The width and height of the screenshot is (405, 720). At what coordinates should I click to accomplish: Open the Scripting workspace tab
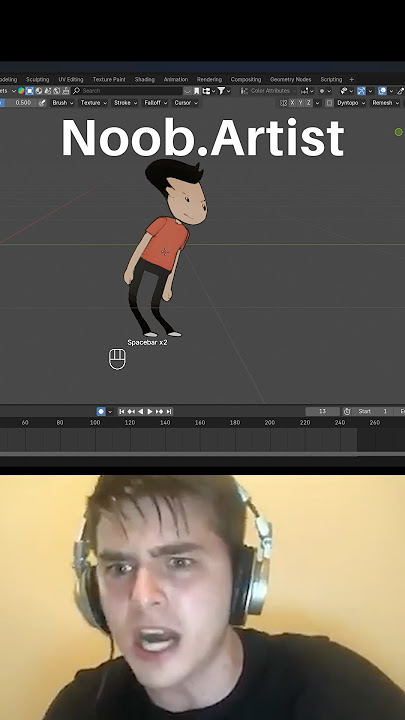pos(331,79)
